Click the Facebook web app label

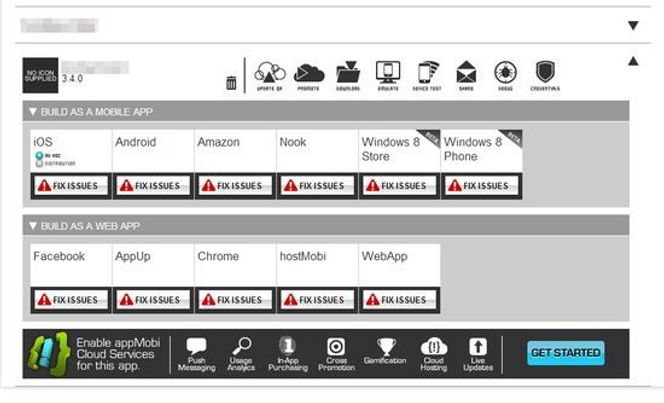59,256
